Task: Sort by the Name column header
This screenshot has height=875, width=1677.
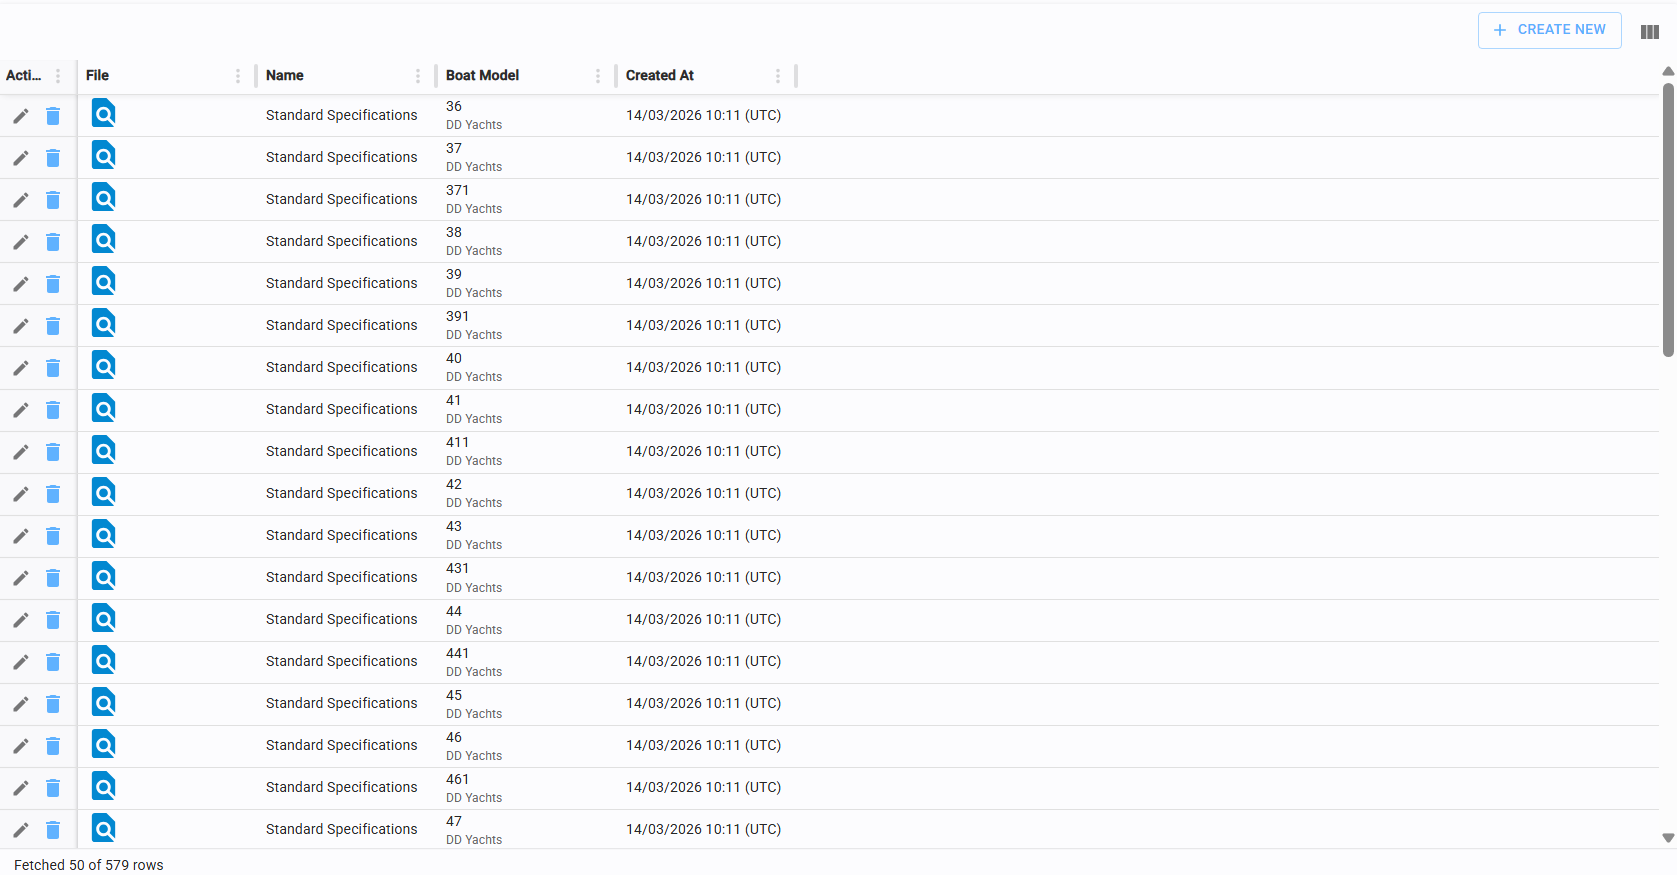Action: tap(285, 76)
